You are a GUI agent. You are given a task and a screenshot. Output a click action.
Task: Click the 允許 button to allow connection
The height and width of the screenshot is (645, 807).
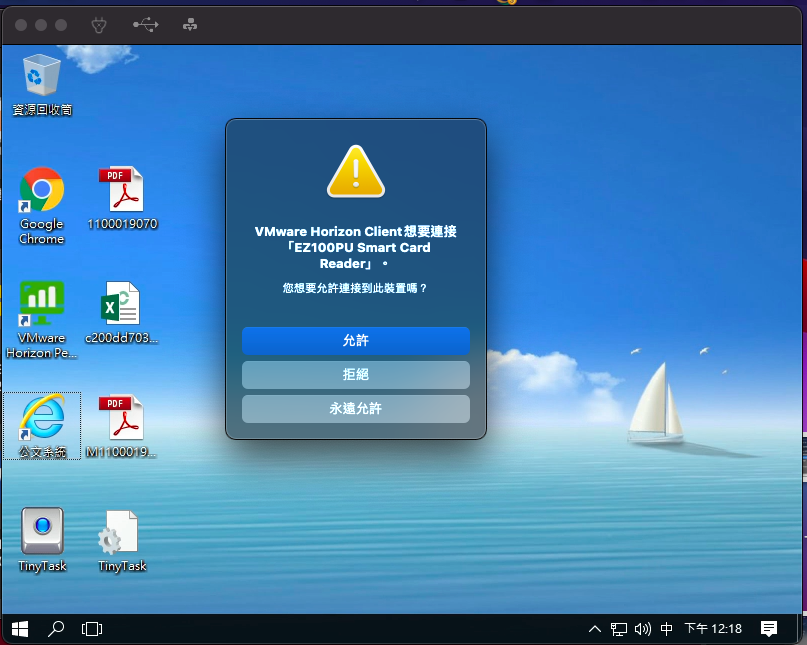[x=356, y=341]
